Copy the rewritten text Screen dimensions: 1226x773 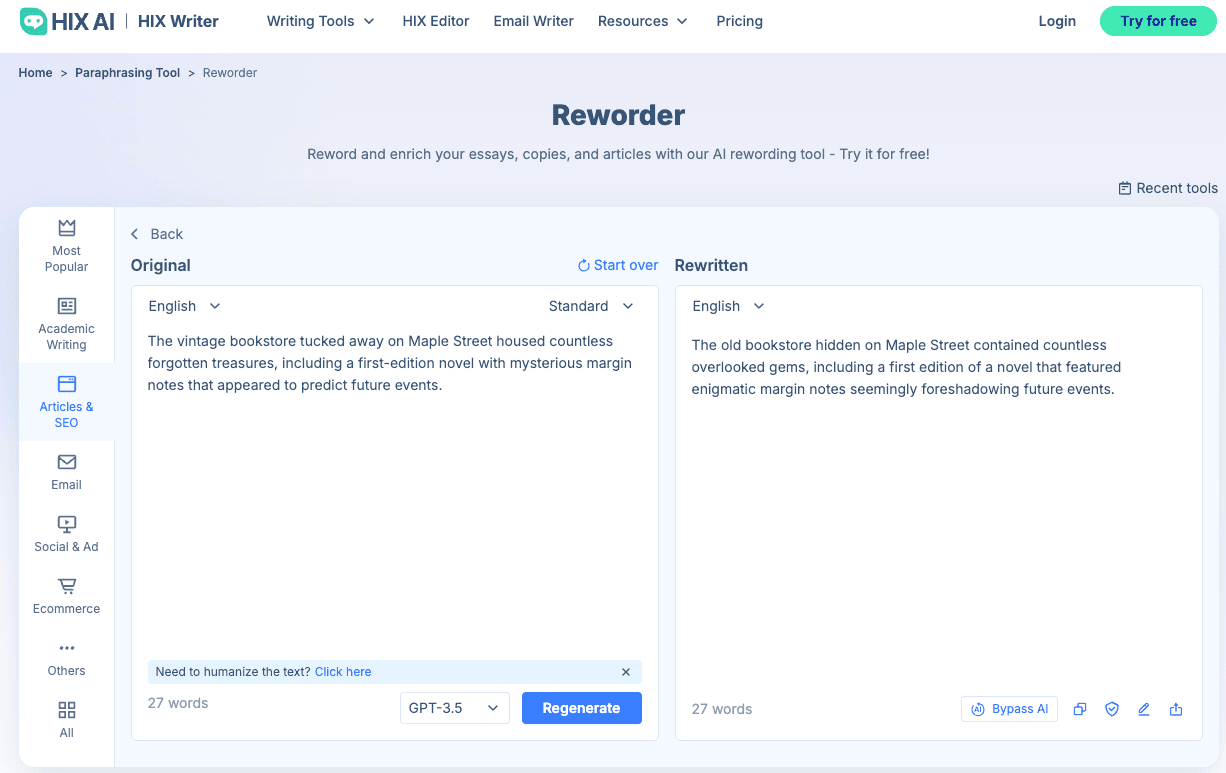(x=1080, y=709)
